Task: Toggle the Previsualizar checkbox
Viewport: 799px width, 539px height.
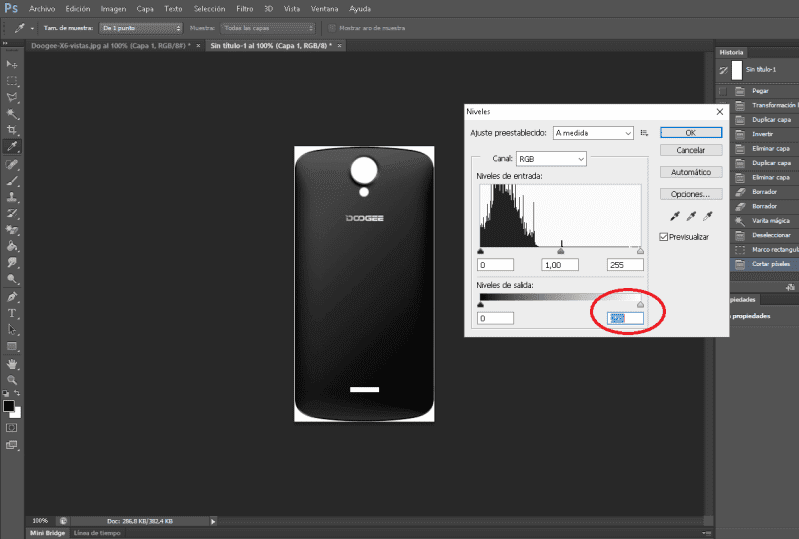Action: pyautogui.click(x=663, y=237)
